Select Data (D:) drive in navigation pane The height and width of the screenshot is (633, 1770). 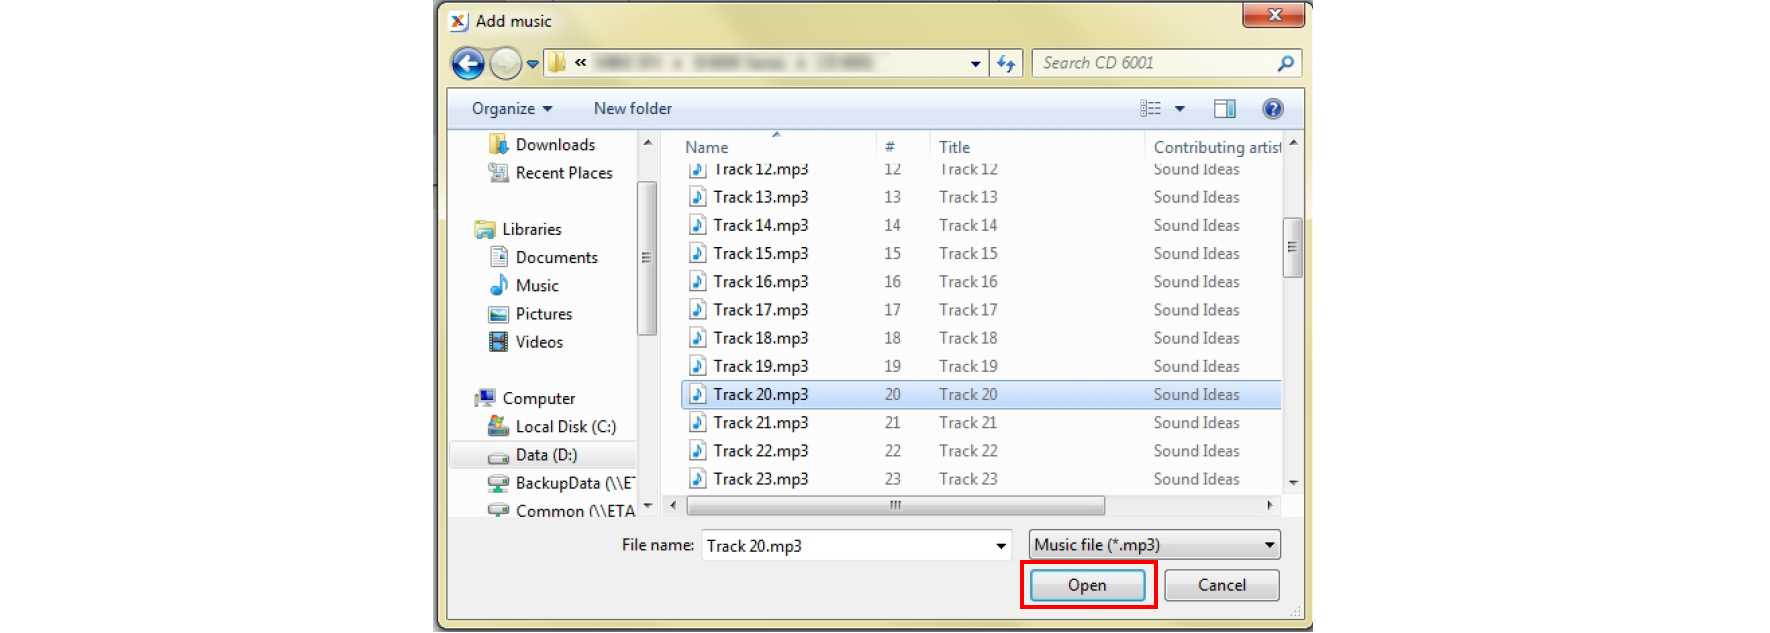pos(545,455)
